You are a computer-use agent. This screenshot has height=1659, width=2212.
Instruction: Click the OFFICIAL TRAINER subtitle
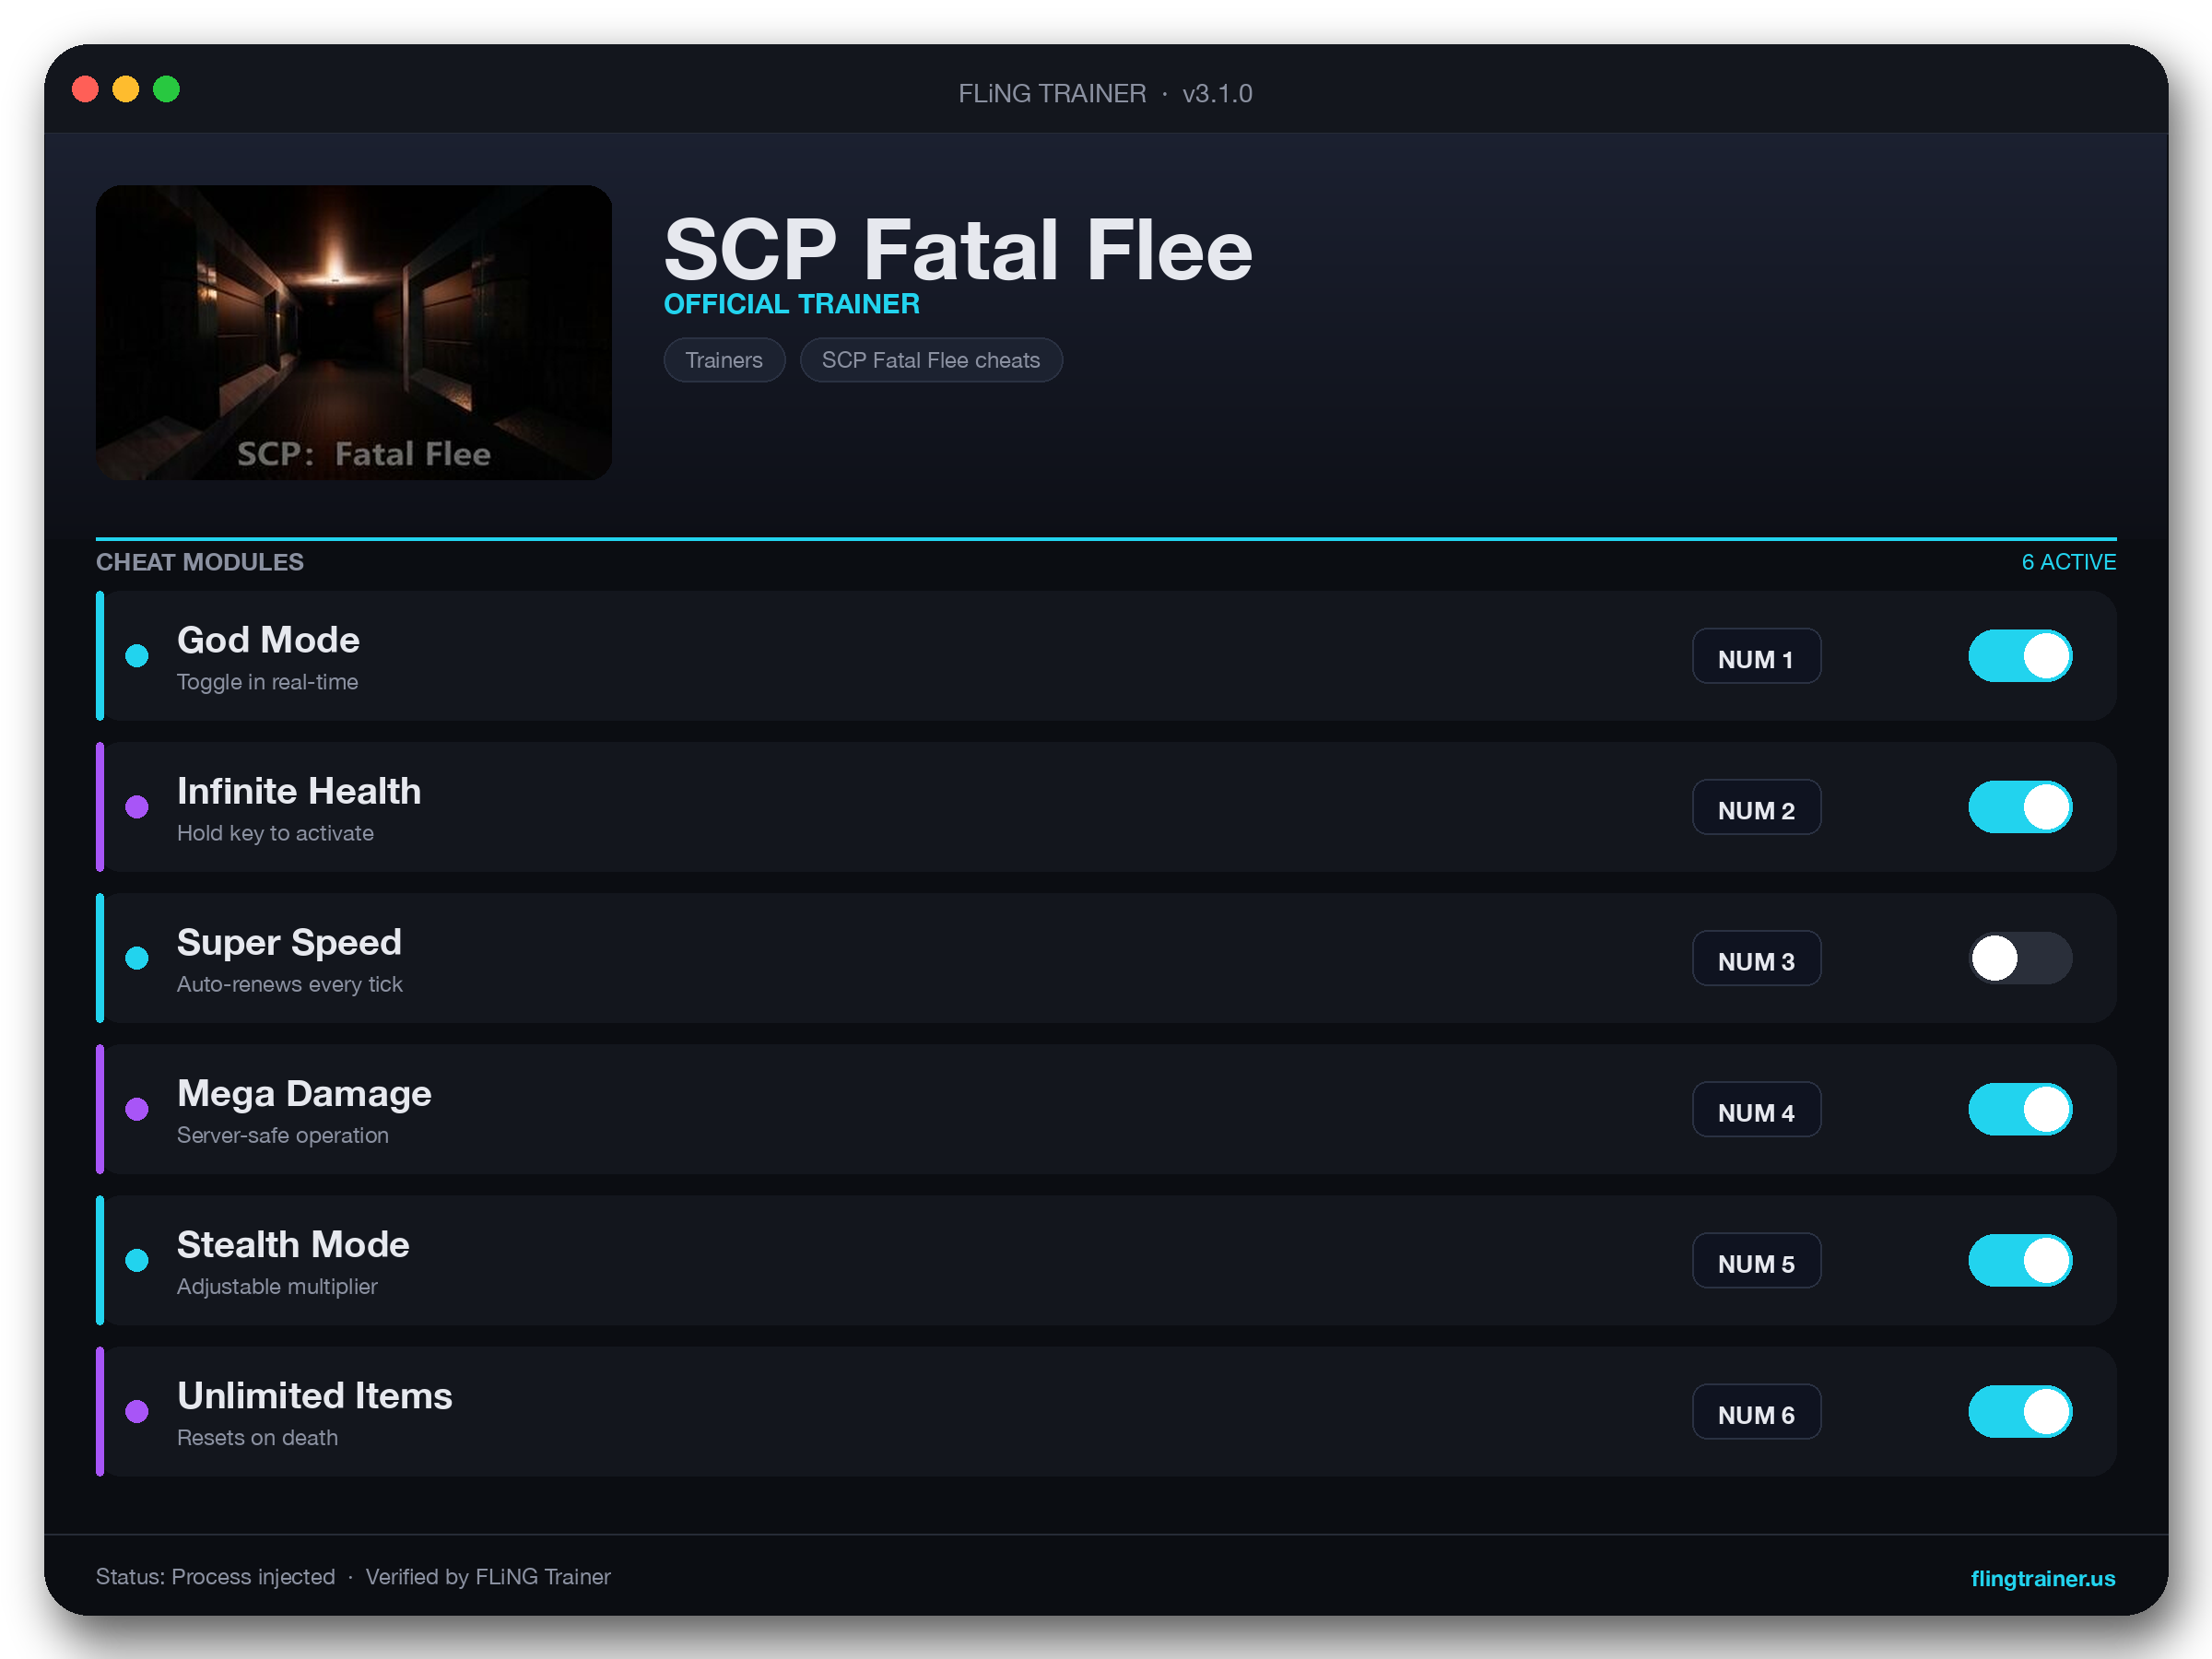pyautogui.click(x=791, y=304)
